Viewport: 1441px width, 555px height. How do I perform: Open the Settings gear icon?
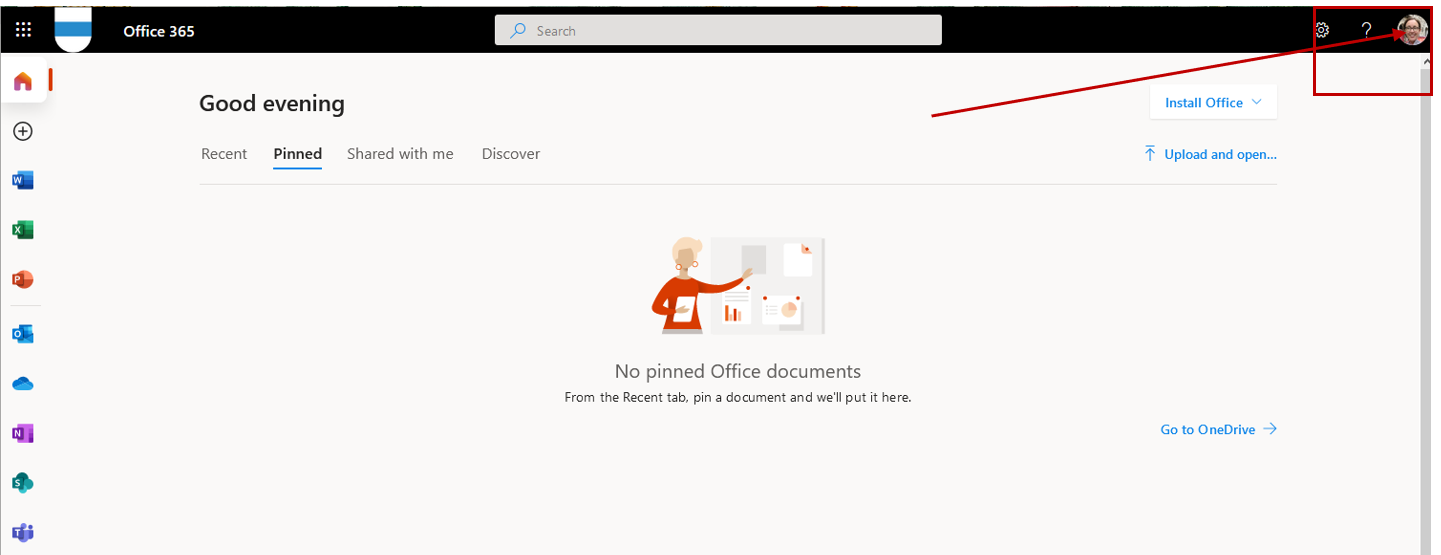tap(1322, 30)
